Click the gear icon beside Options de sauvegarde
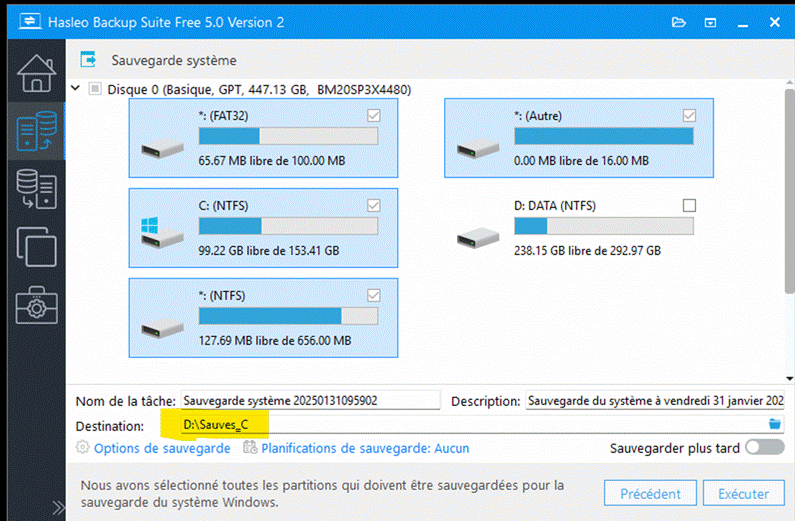Screen dimensions: 795x521 click(83, 448)
